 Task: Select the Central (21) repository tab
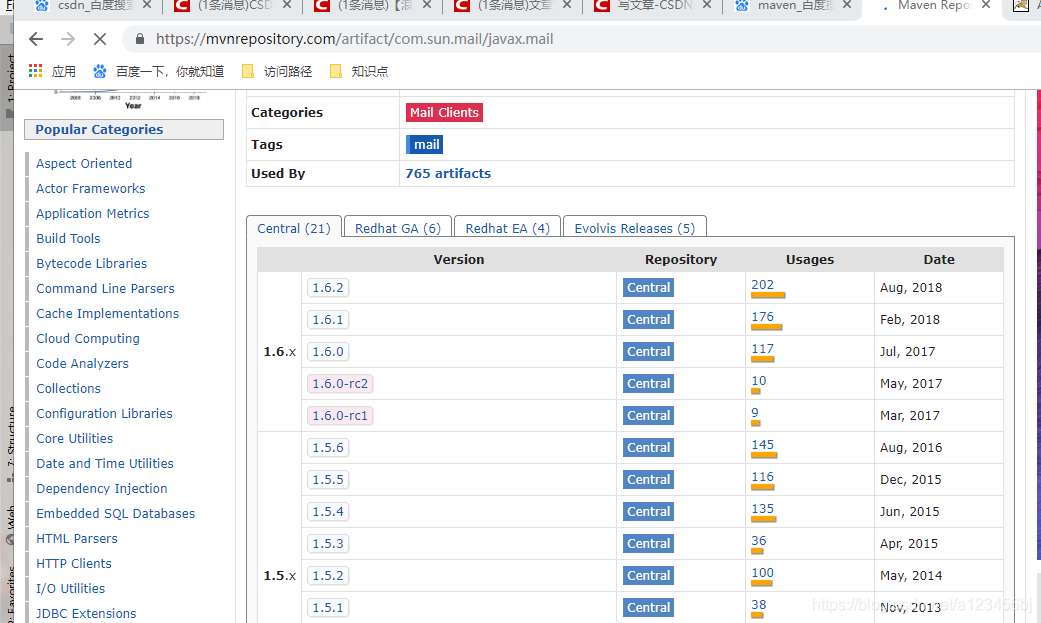click(x=293, y=228)
